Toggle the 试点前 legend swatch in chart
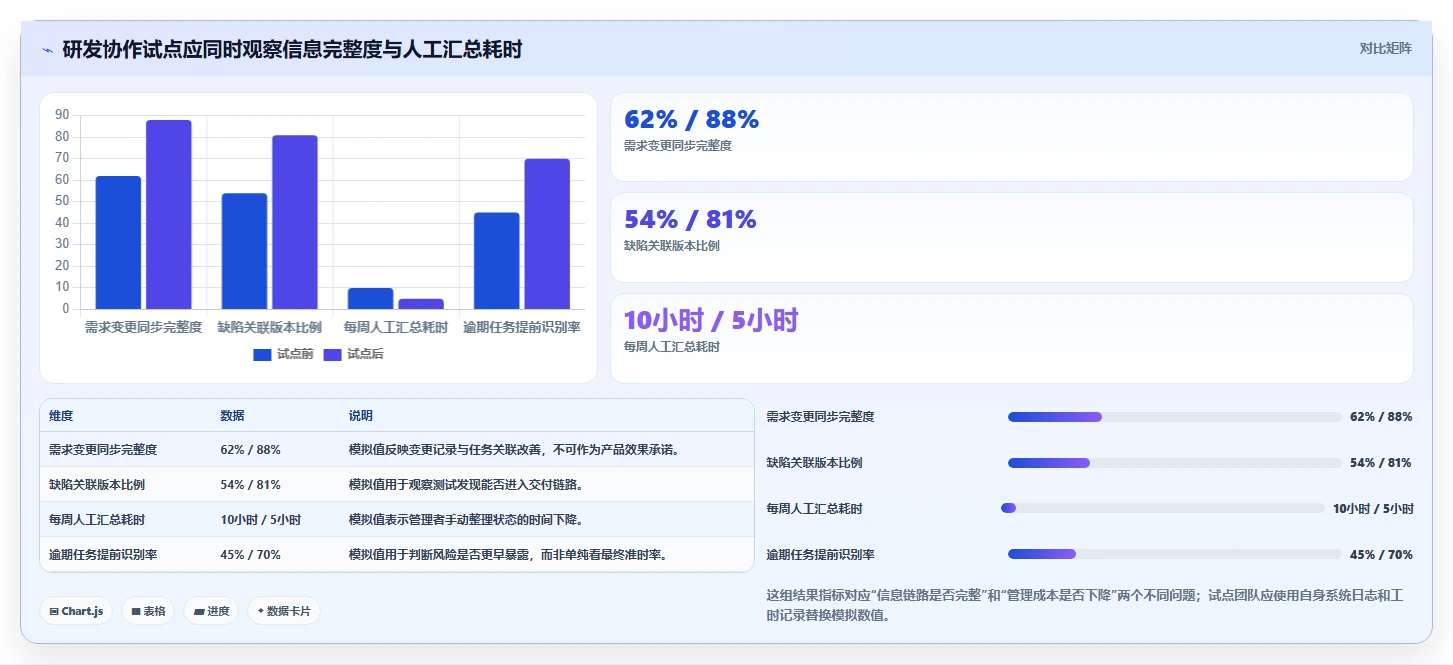The width and height of the screenshot is (1453, 665). coord(263,354)
